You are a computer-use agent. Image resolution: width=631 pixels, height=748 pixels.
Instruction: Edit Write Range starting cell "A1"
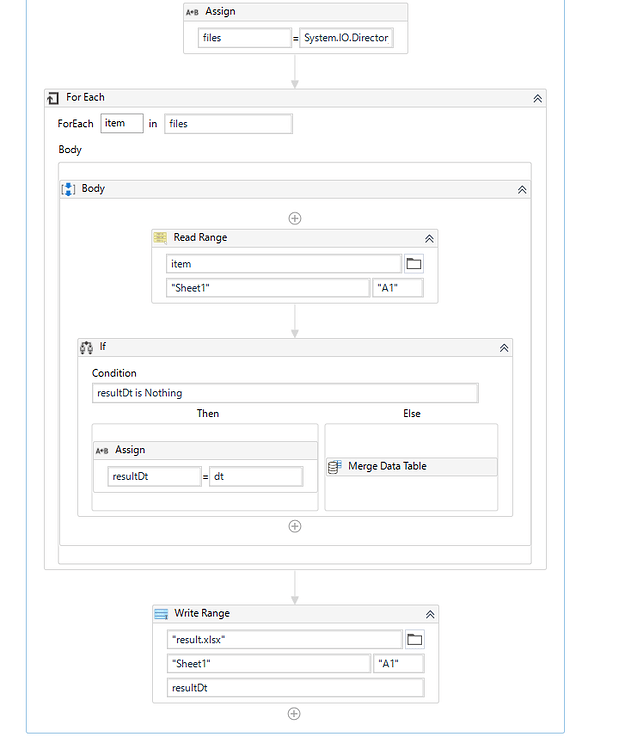click(x=399, y=664)
